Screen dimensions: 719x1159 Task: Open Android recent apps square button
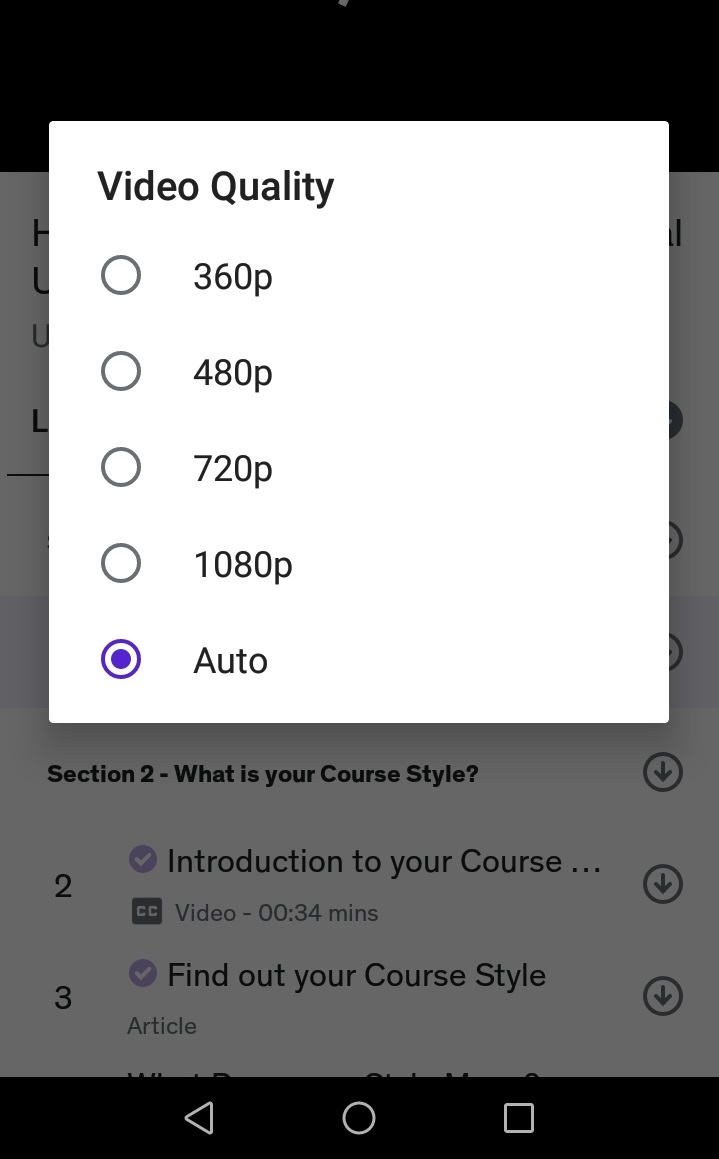click(518, 1117)
